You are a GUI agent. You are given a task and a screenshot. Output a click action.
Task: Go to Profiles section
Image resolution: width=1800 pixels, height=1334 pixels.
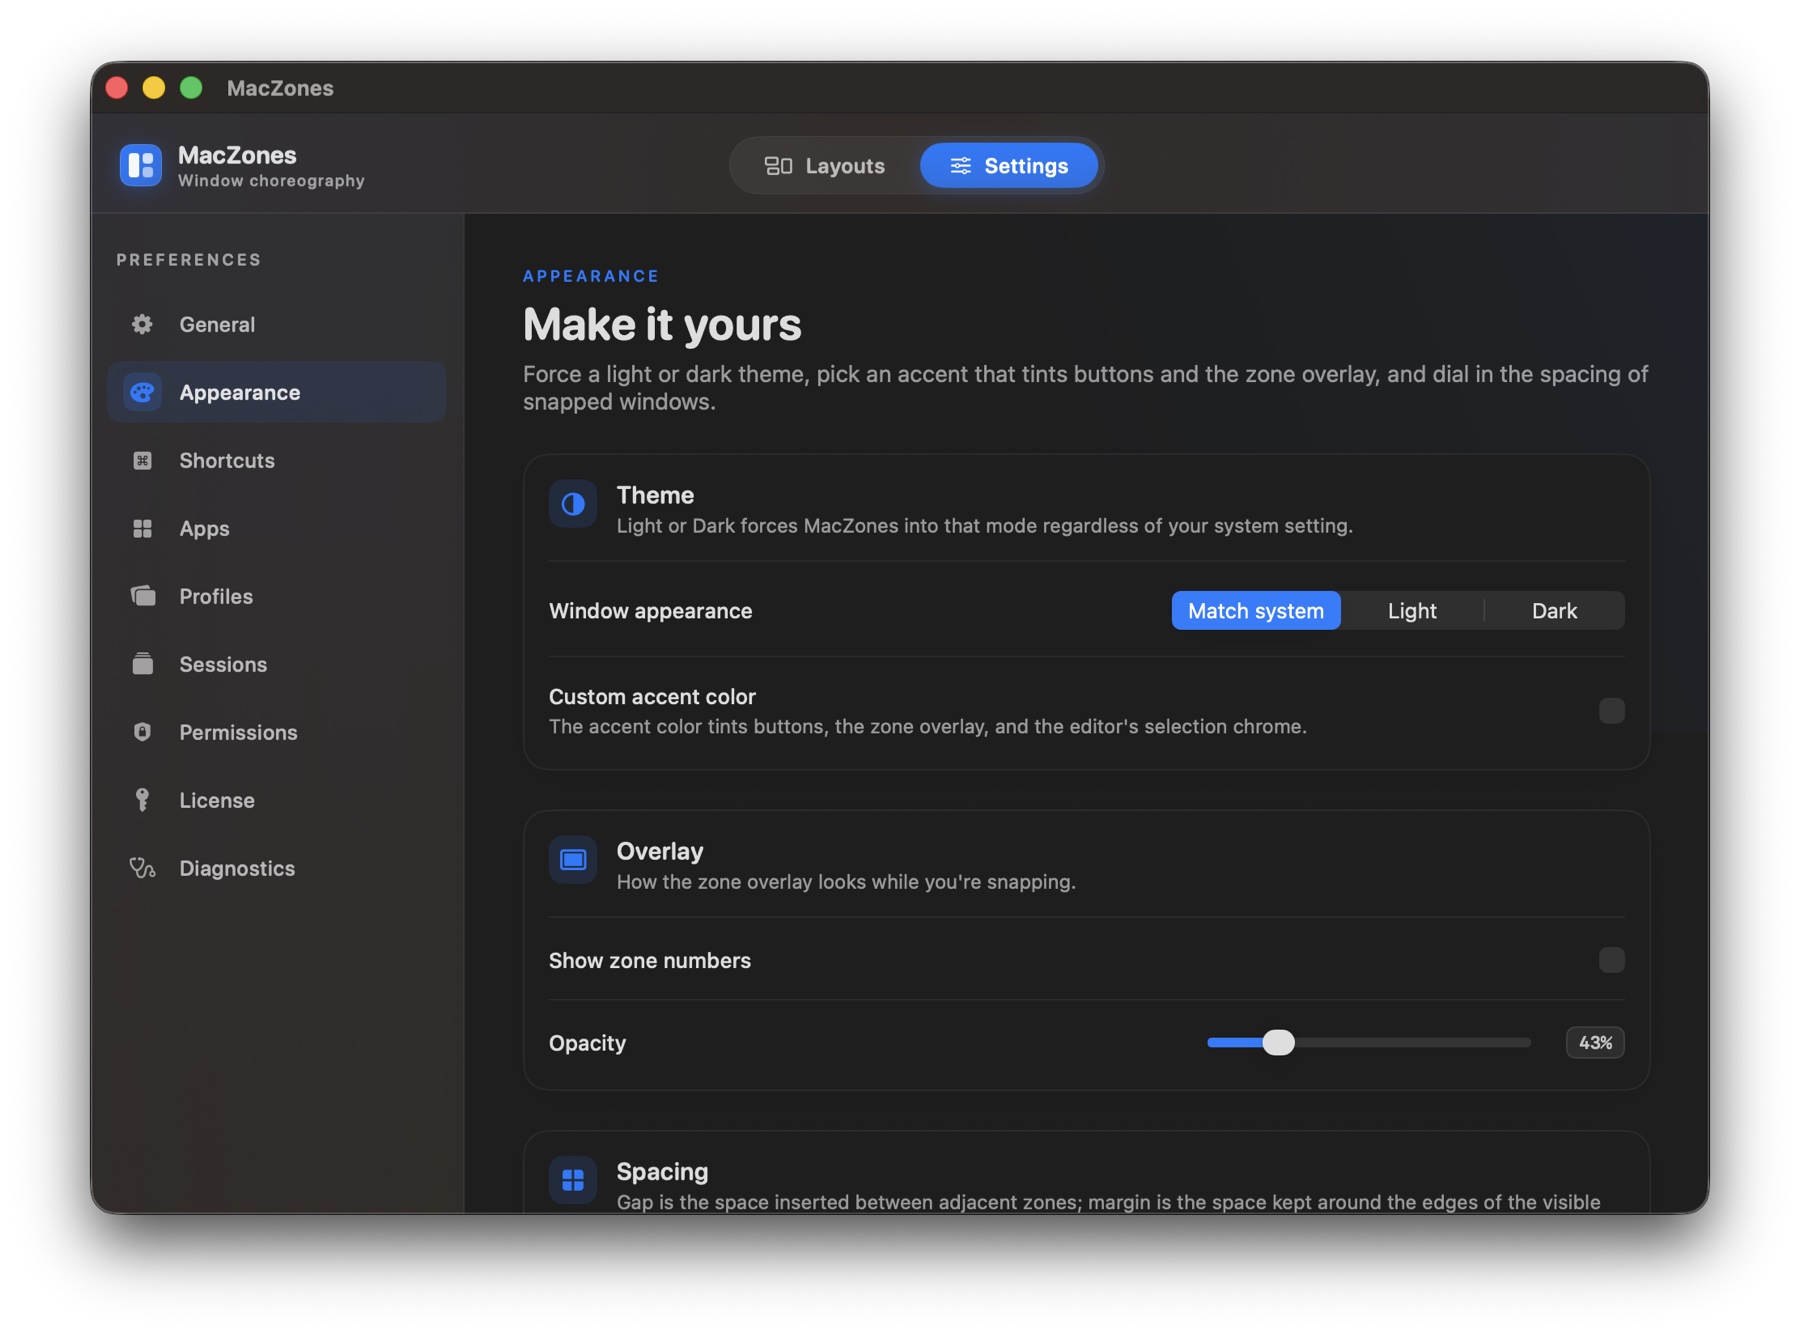[277, 596]
